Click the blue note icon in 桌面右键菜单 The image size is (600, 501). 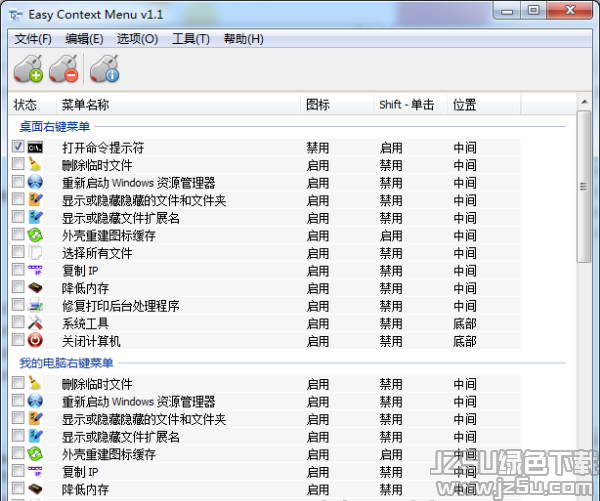click(35, 217)
